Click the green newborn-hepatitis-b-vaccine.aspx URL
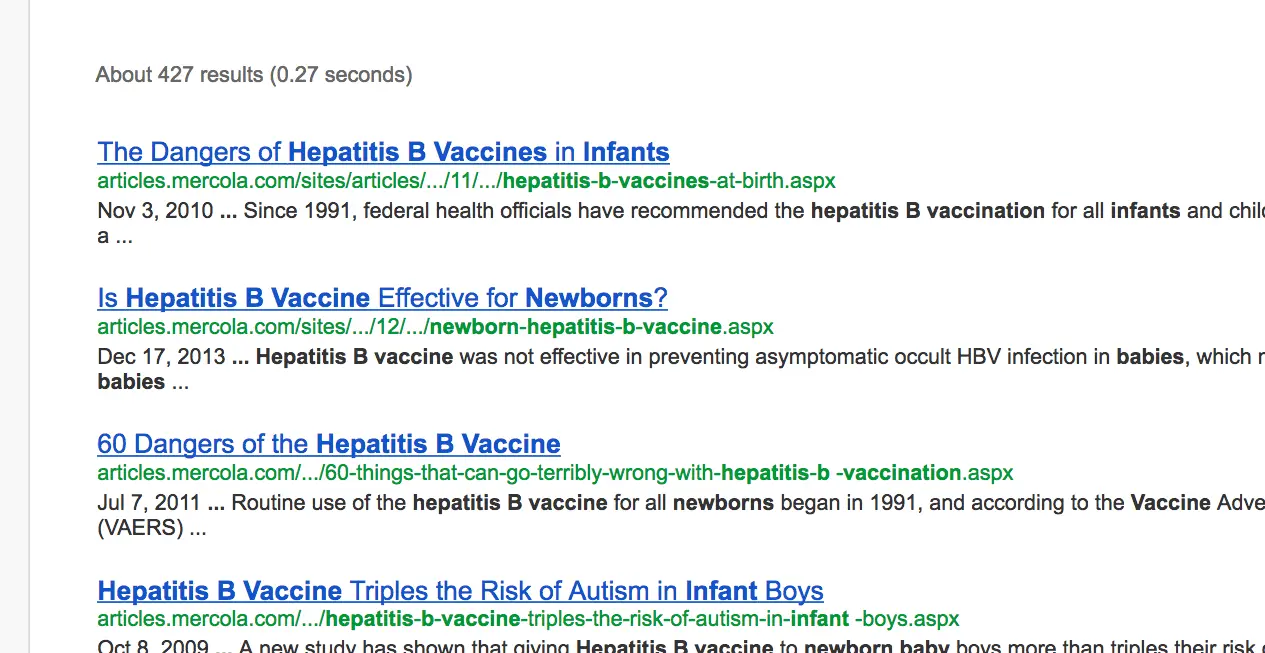Screen dimensions: 1265x653 (x=435, y=327)
